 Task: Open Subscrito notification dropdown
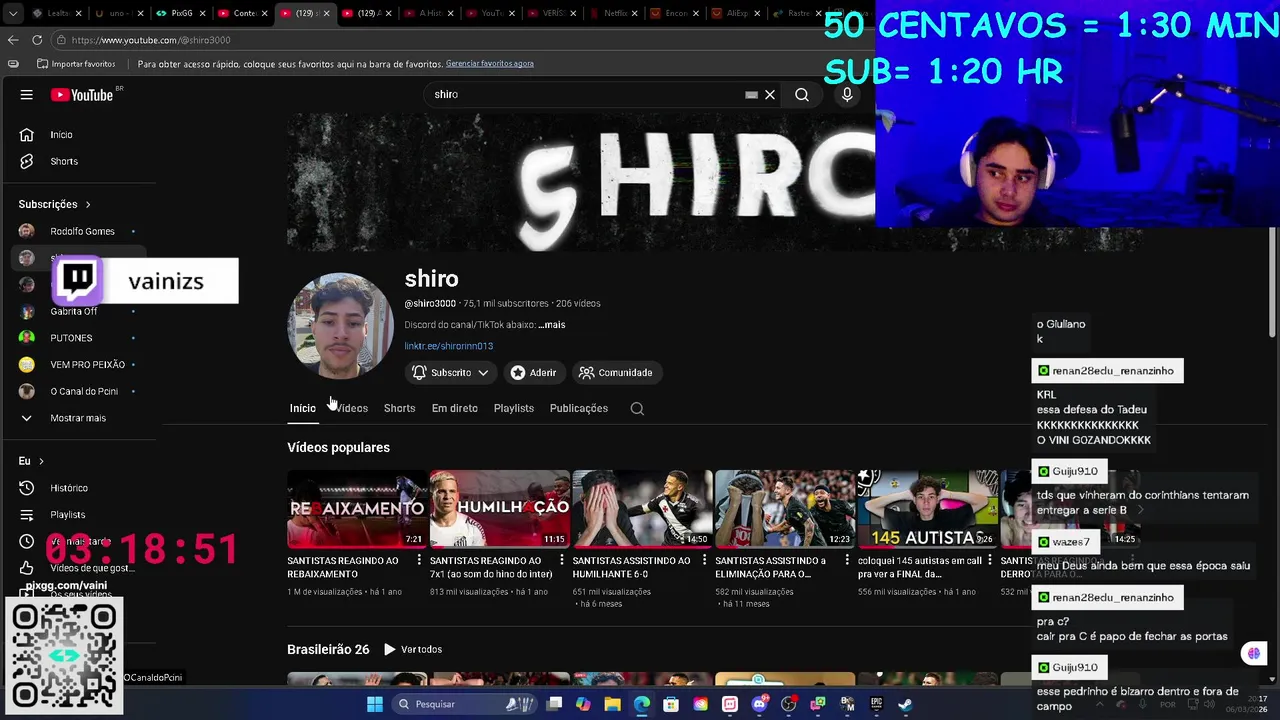click(x=450, y=373)
